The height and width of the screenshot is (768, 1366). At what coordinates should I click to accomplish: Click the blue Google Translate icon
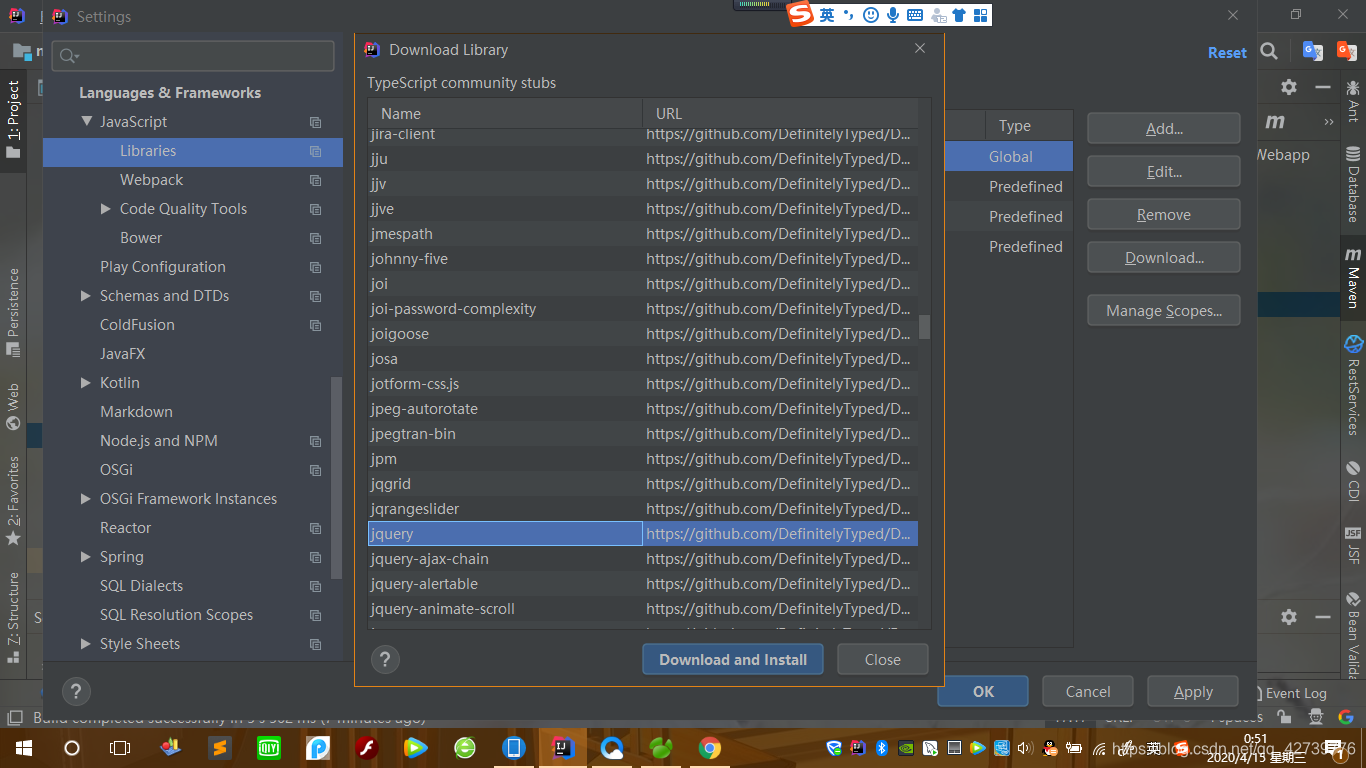[x=1312, y=51]
